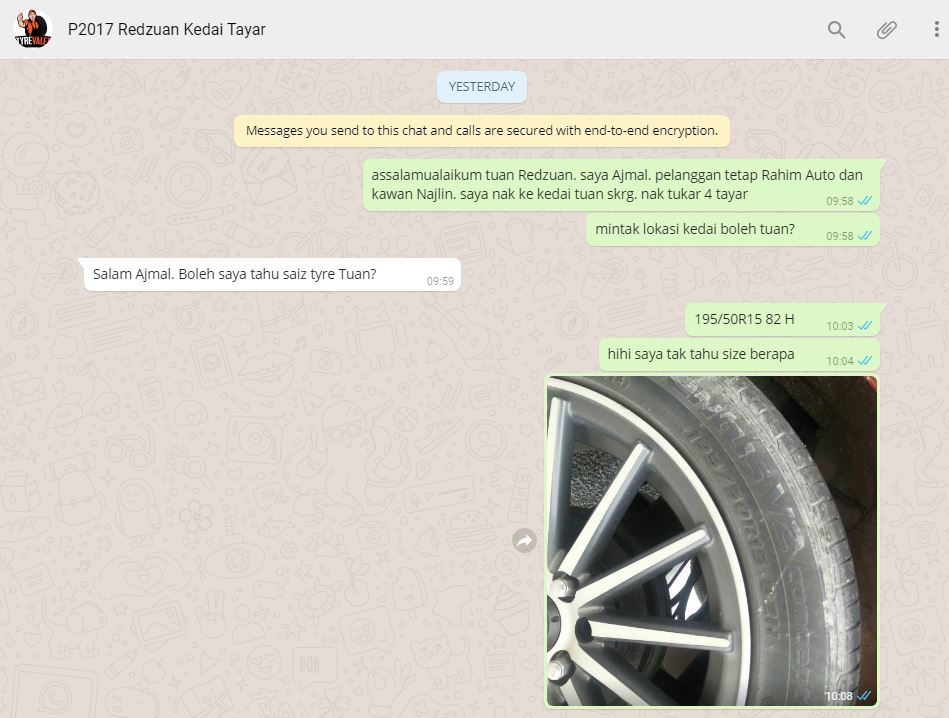Click the paperclip attach icon
949x718 pixels.
pyautogui.click(x=887, y=30)
